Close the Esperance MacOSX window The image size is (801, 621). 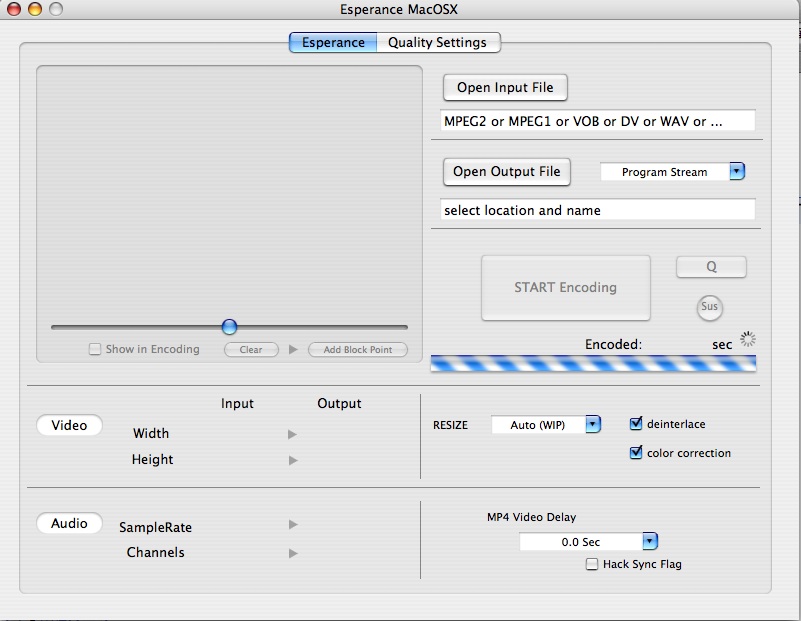pos(14,9)
